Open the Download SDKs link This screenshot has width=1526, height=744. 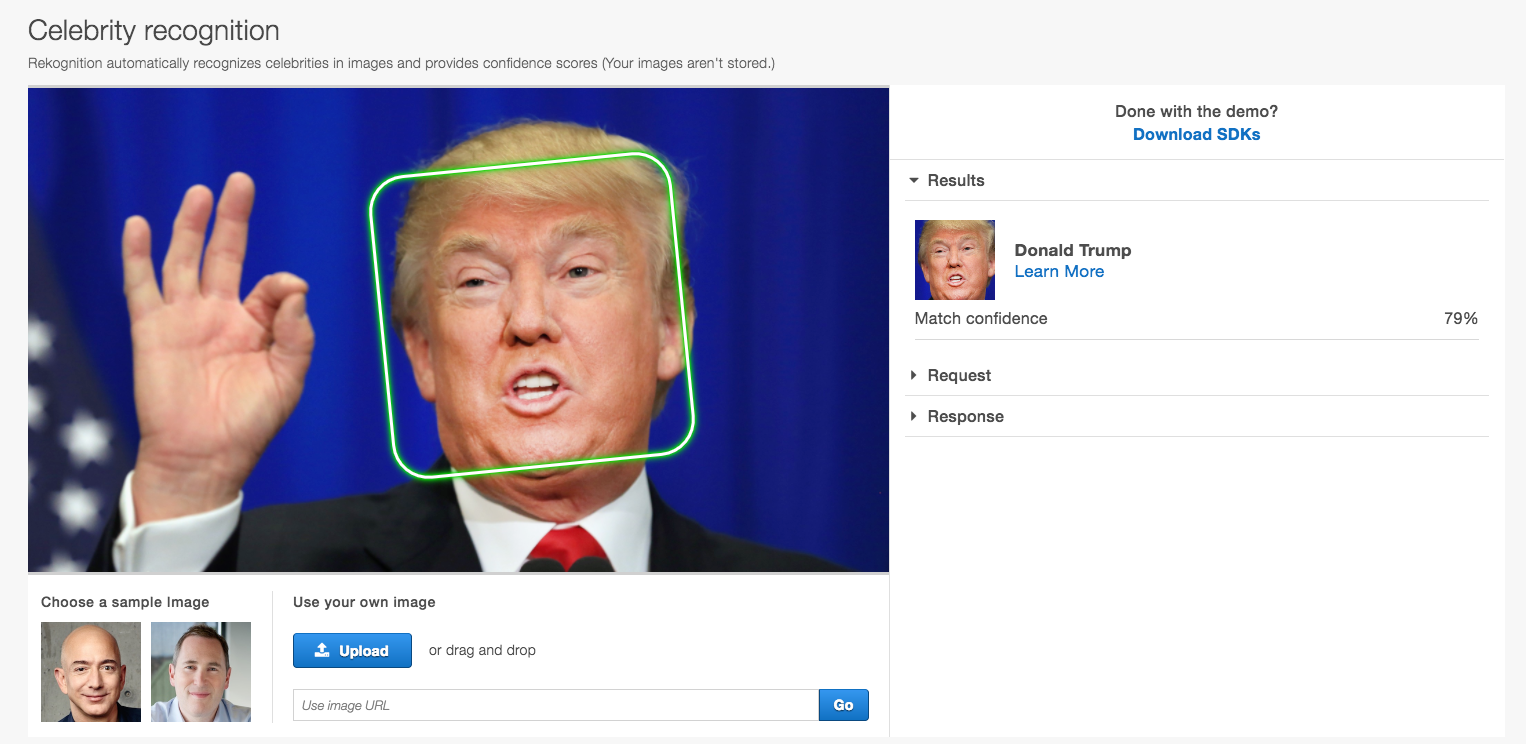1196,134
